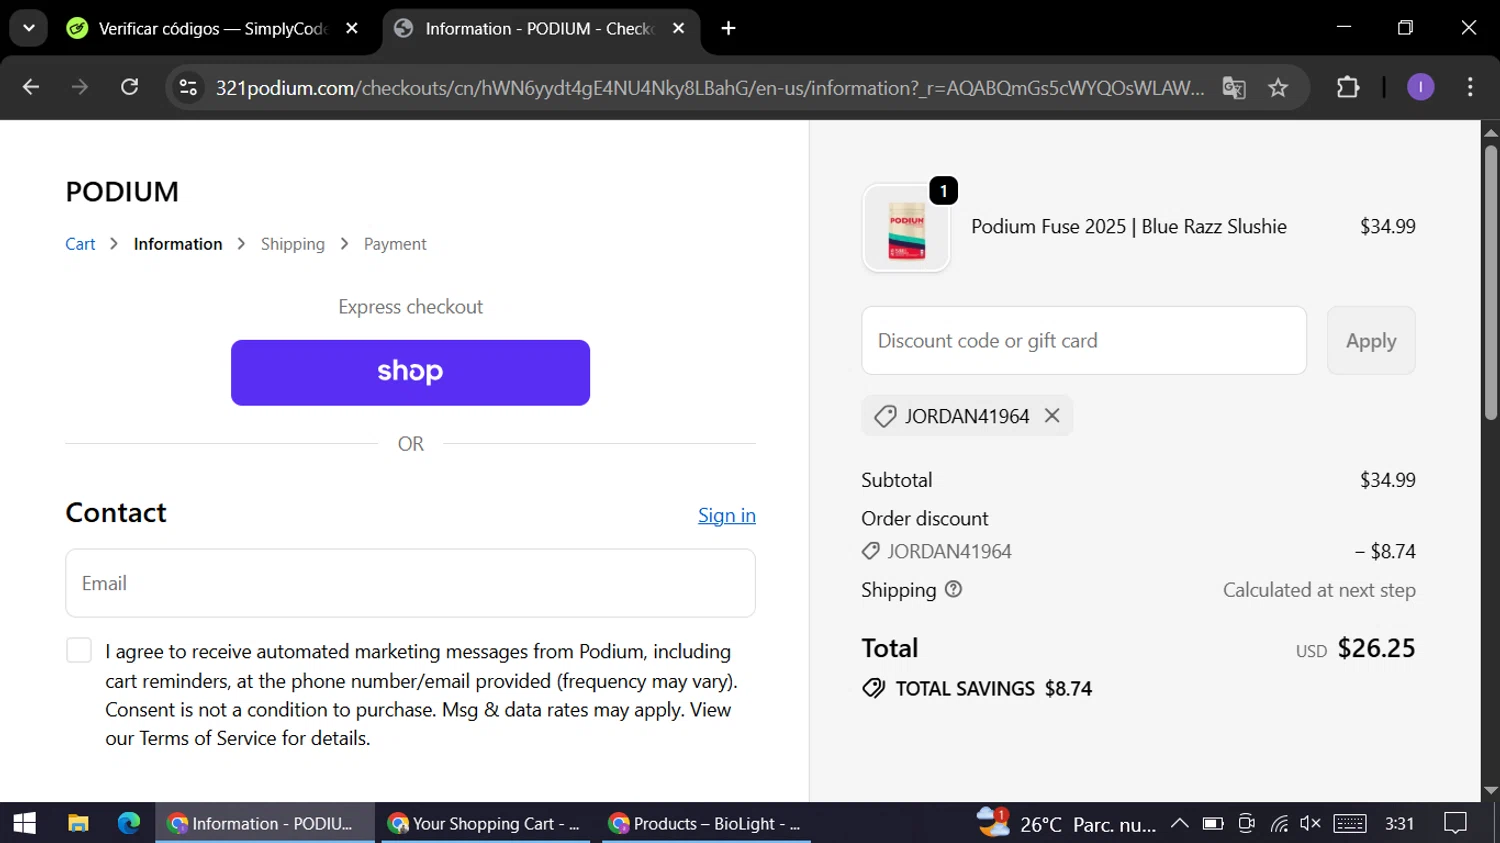Screen dimensions: 1500x843
Task: Open the Windows Start menu
Action: pyautogui.click(x=24, y=823)
